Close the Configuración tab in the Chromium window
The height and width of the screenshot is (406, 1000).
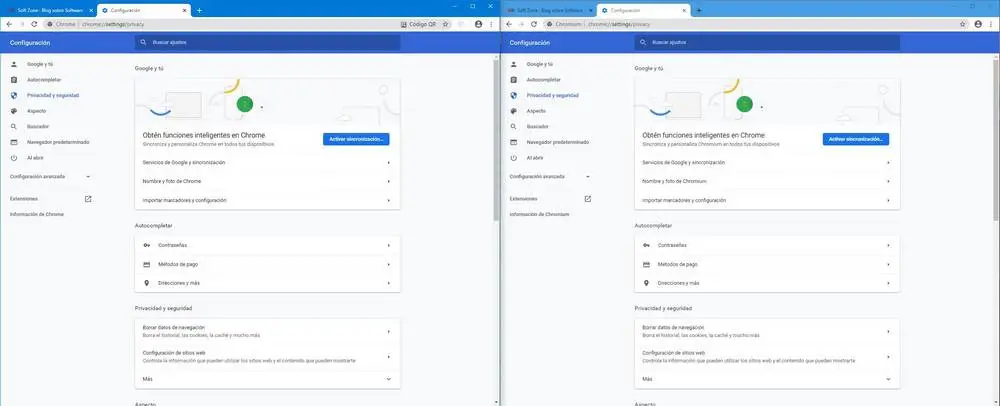pos(685,11)
